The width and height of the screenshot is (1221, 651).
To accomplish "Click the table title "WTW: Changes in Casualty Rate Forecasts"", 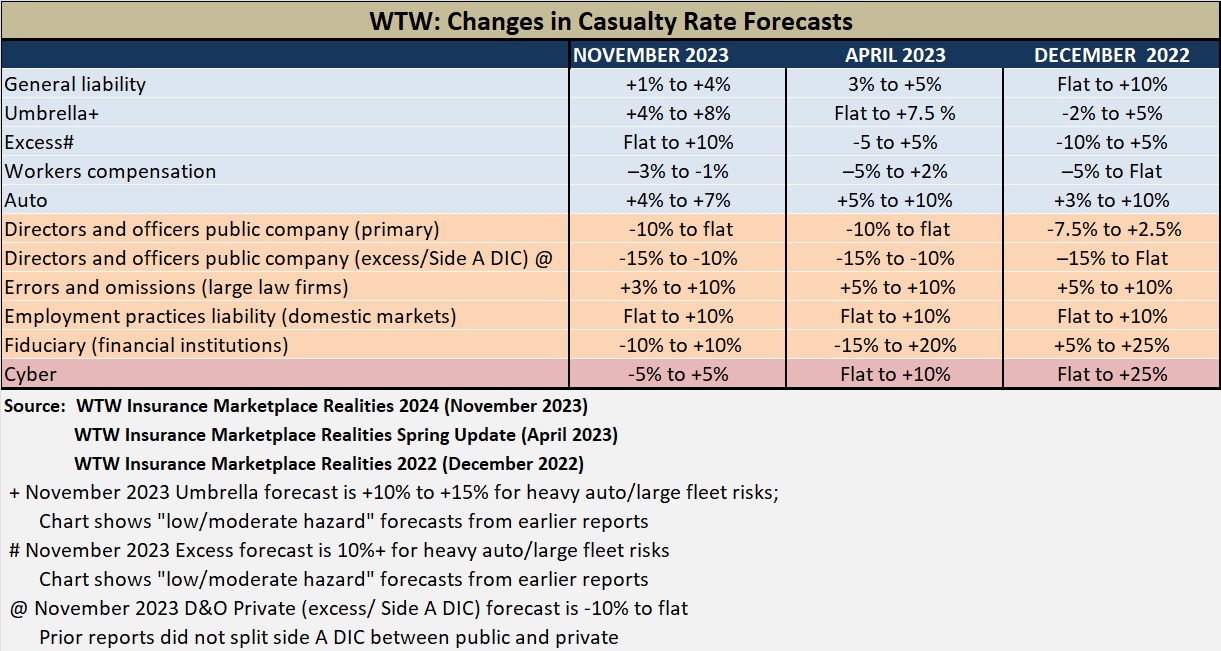I will 610,20.
